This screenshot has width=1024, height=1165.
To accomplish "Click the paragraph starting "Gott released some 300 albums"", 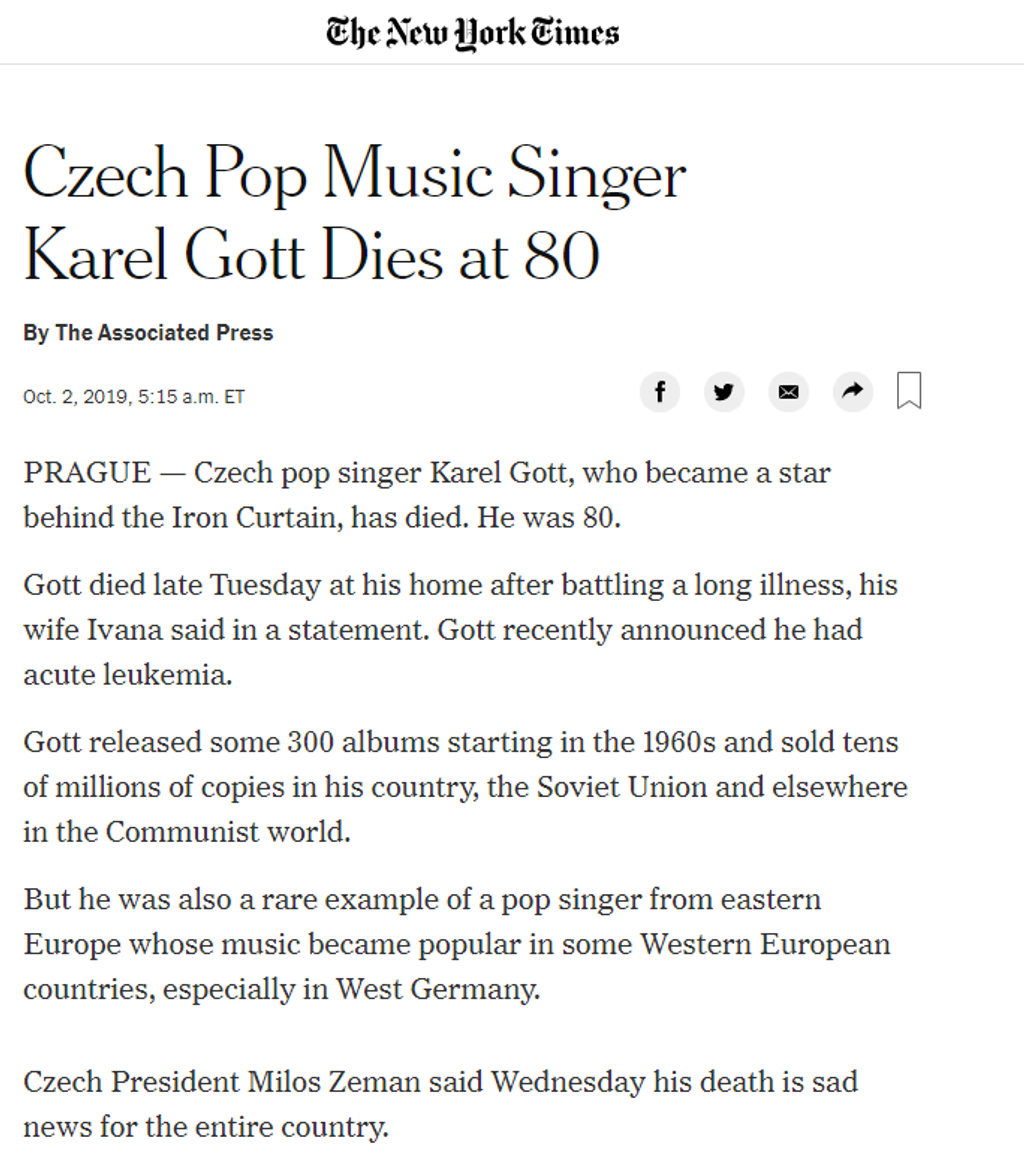I will (x=465, y=787).
